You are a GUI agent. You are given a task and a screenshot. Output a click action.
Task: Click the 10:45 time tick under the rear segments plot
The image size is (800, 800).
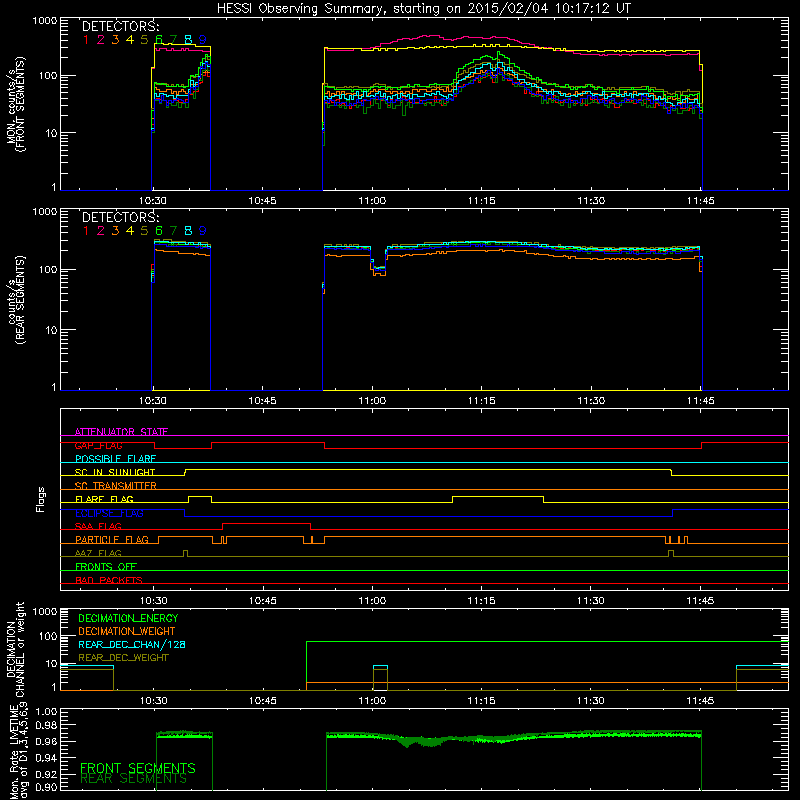262,401
